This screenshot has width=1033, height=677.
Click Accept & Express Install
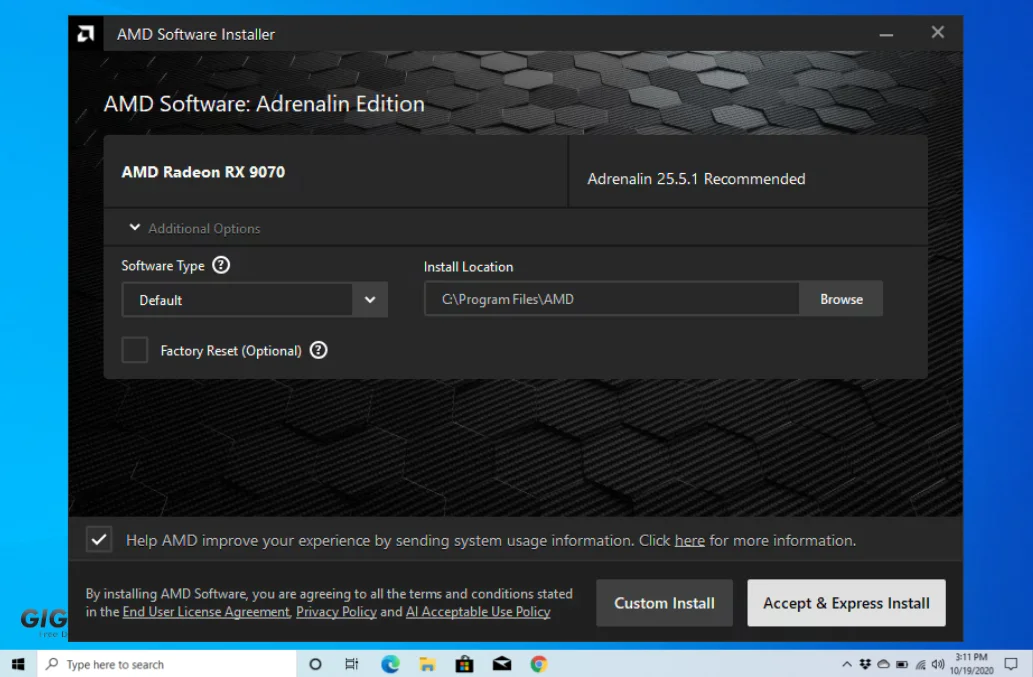pos(846,603)
